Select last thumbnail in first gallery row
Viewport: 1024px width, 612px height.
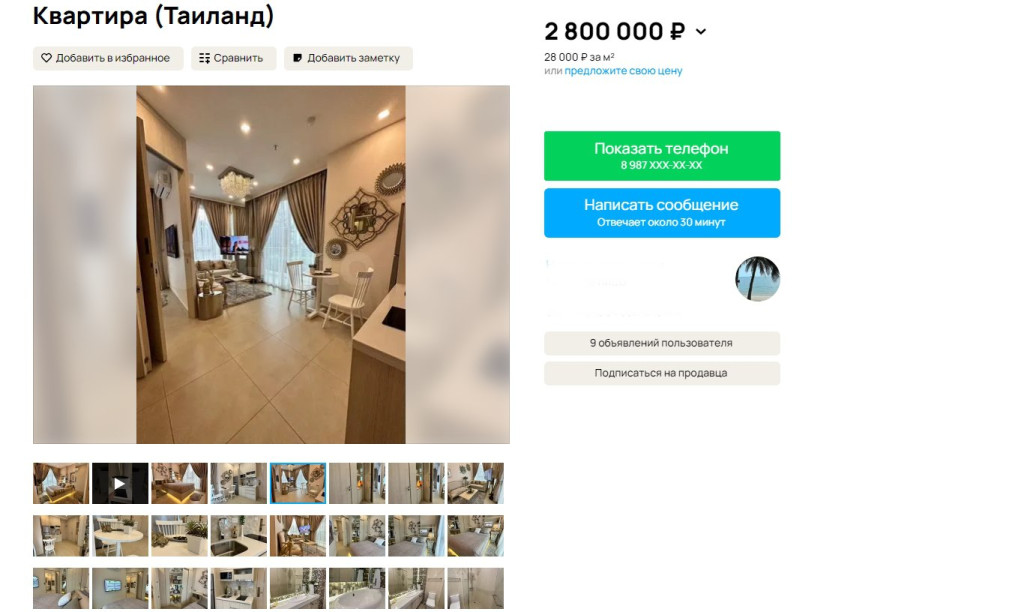point(475,483)
